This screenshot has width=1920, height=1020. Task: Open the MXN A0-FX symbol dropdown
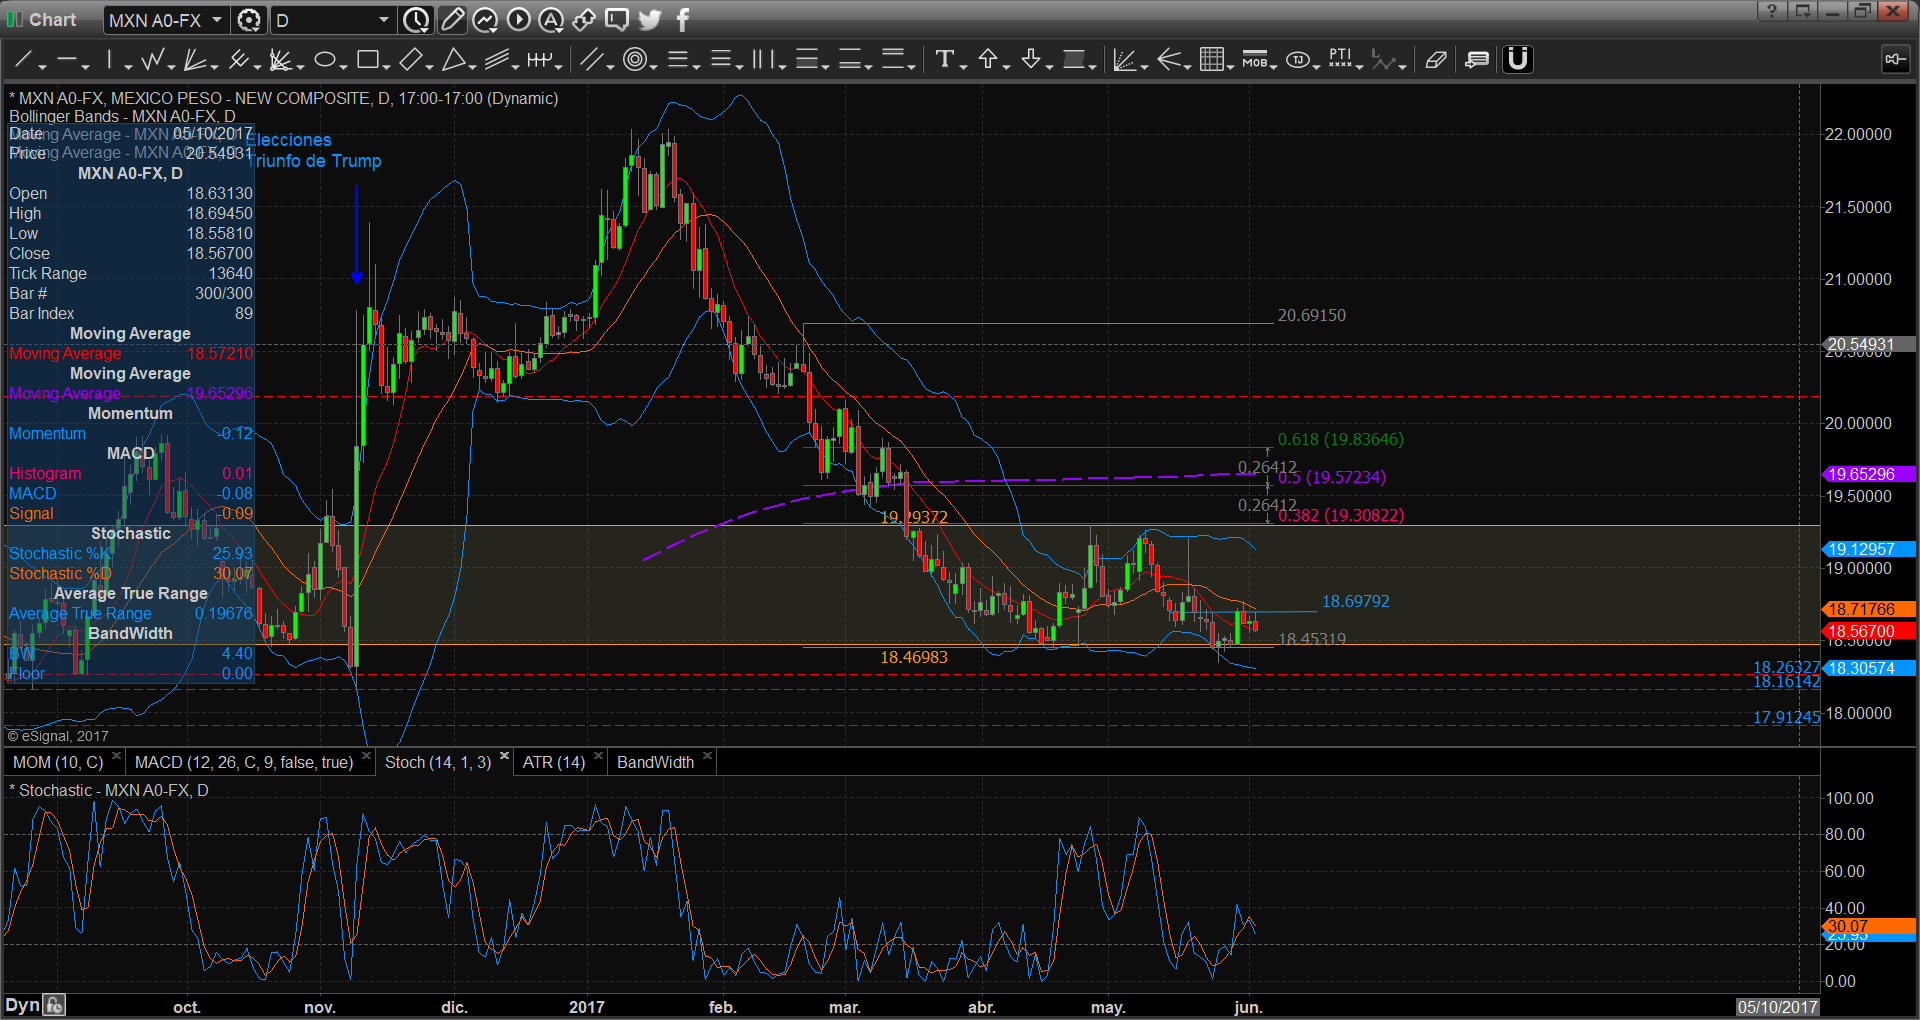pyautogui.click(x=216, y=20)
